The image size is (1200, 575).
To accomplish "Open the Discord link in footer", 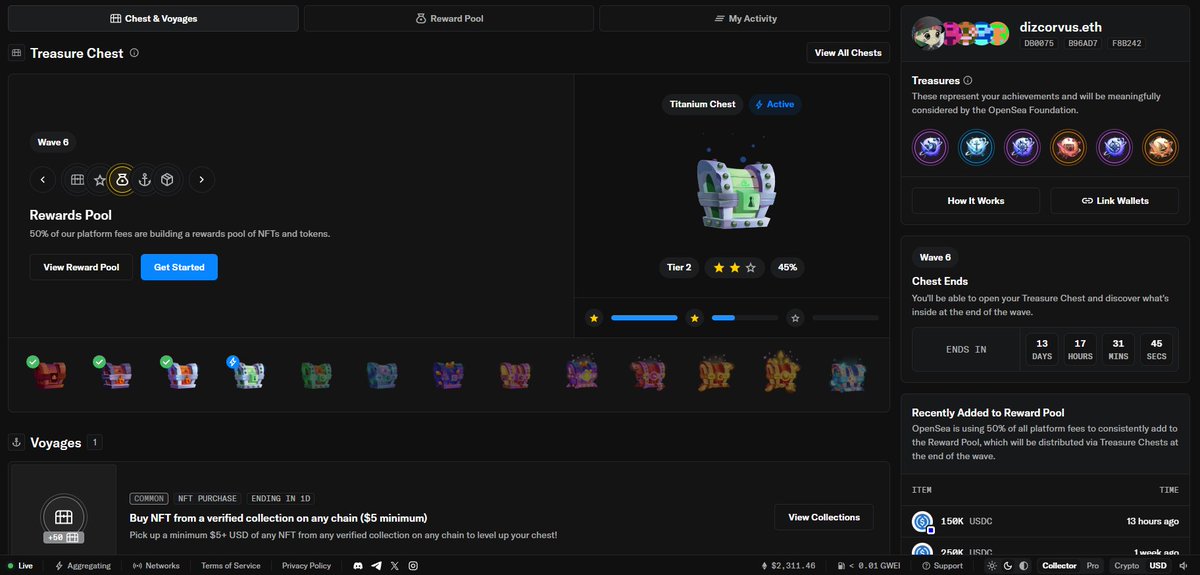I will pyautogui.click(x=357, y=566).
